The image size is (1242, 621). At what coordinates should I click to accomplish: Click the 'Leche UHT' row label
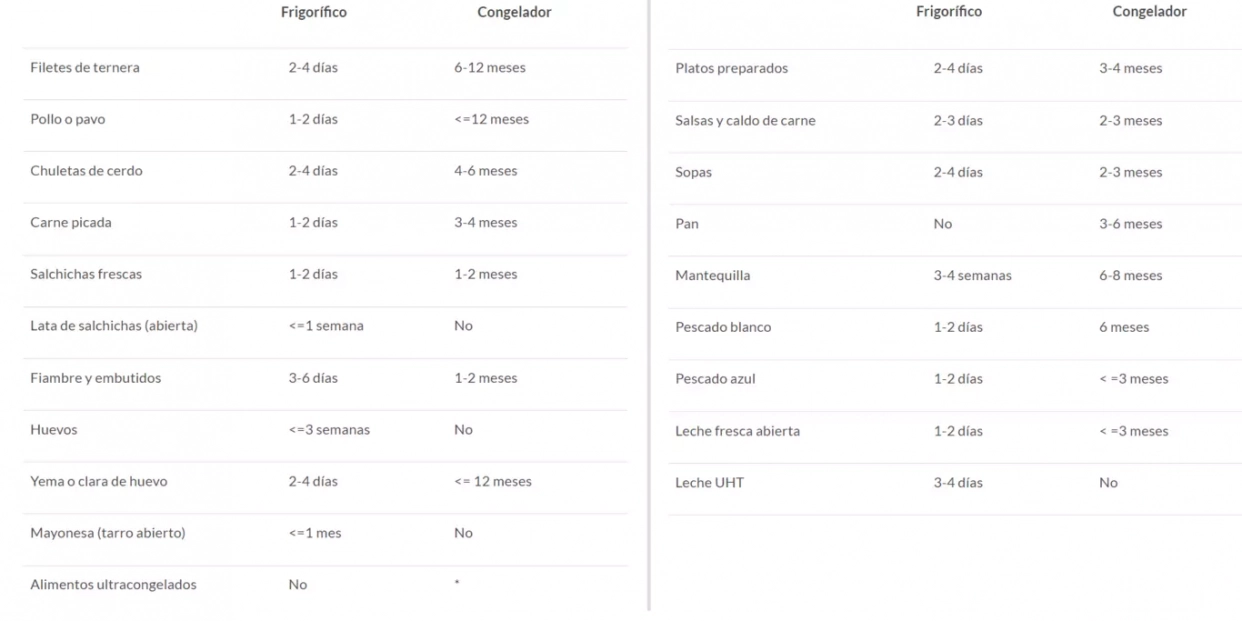709,483
